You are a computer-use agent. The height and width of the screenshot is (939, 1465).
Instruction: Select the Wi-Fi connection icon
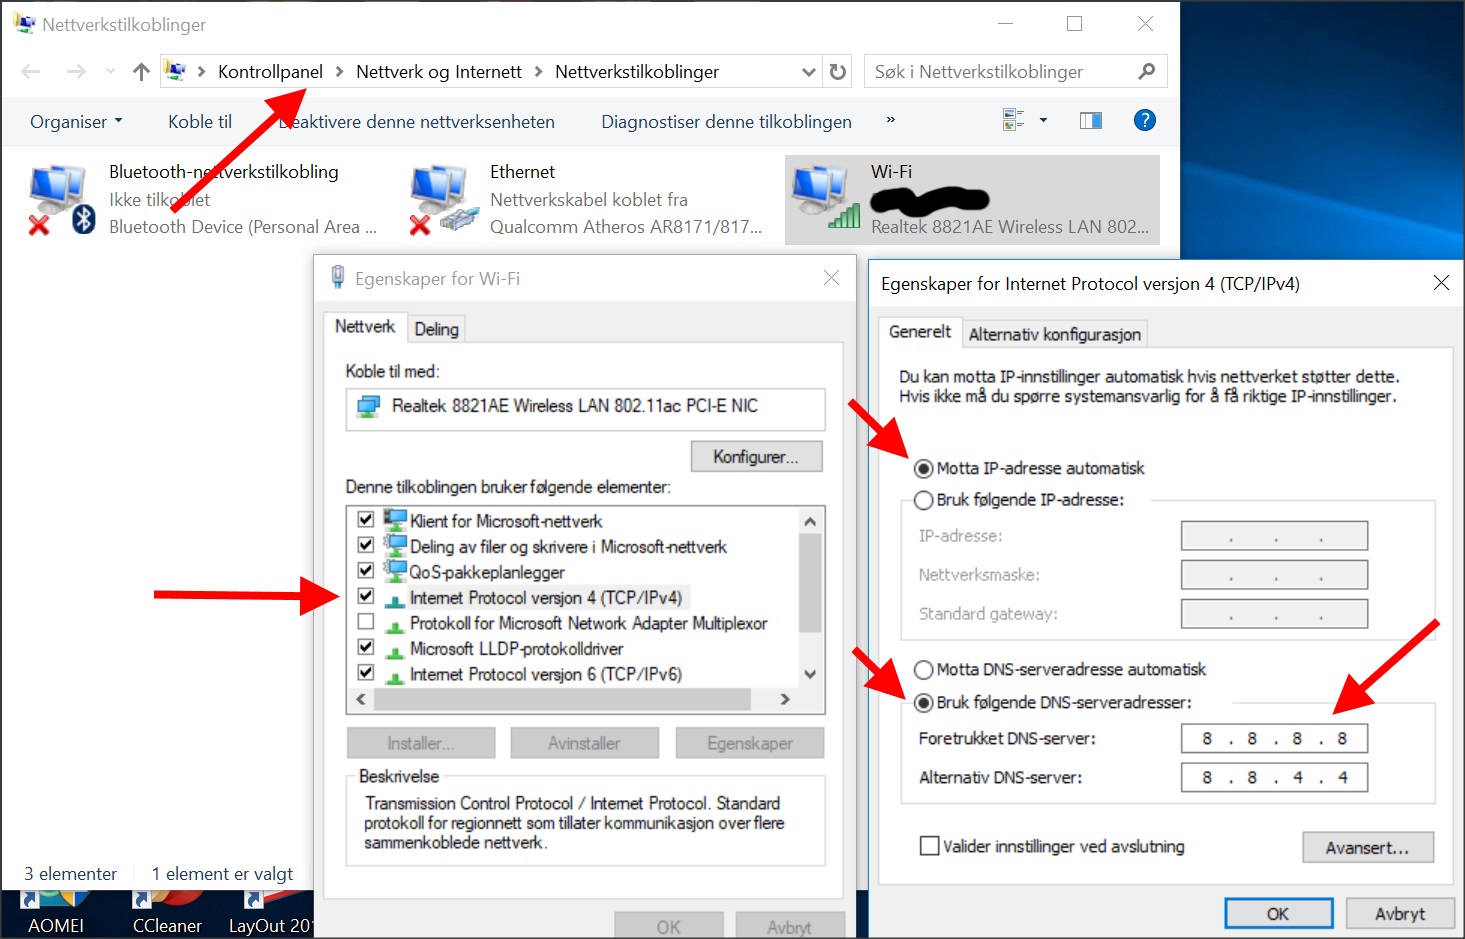tap(825, 197)
